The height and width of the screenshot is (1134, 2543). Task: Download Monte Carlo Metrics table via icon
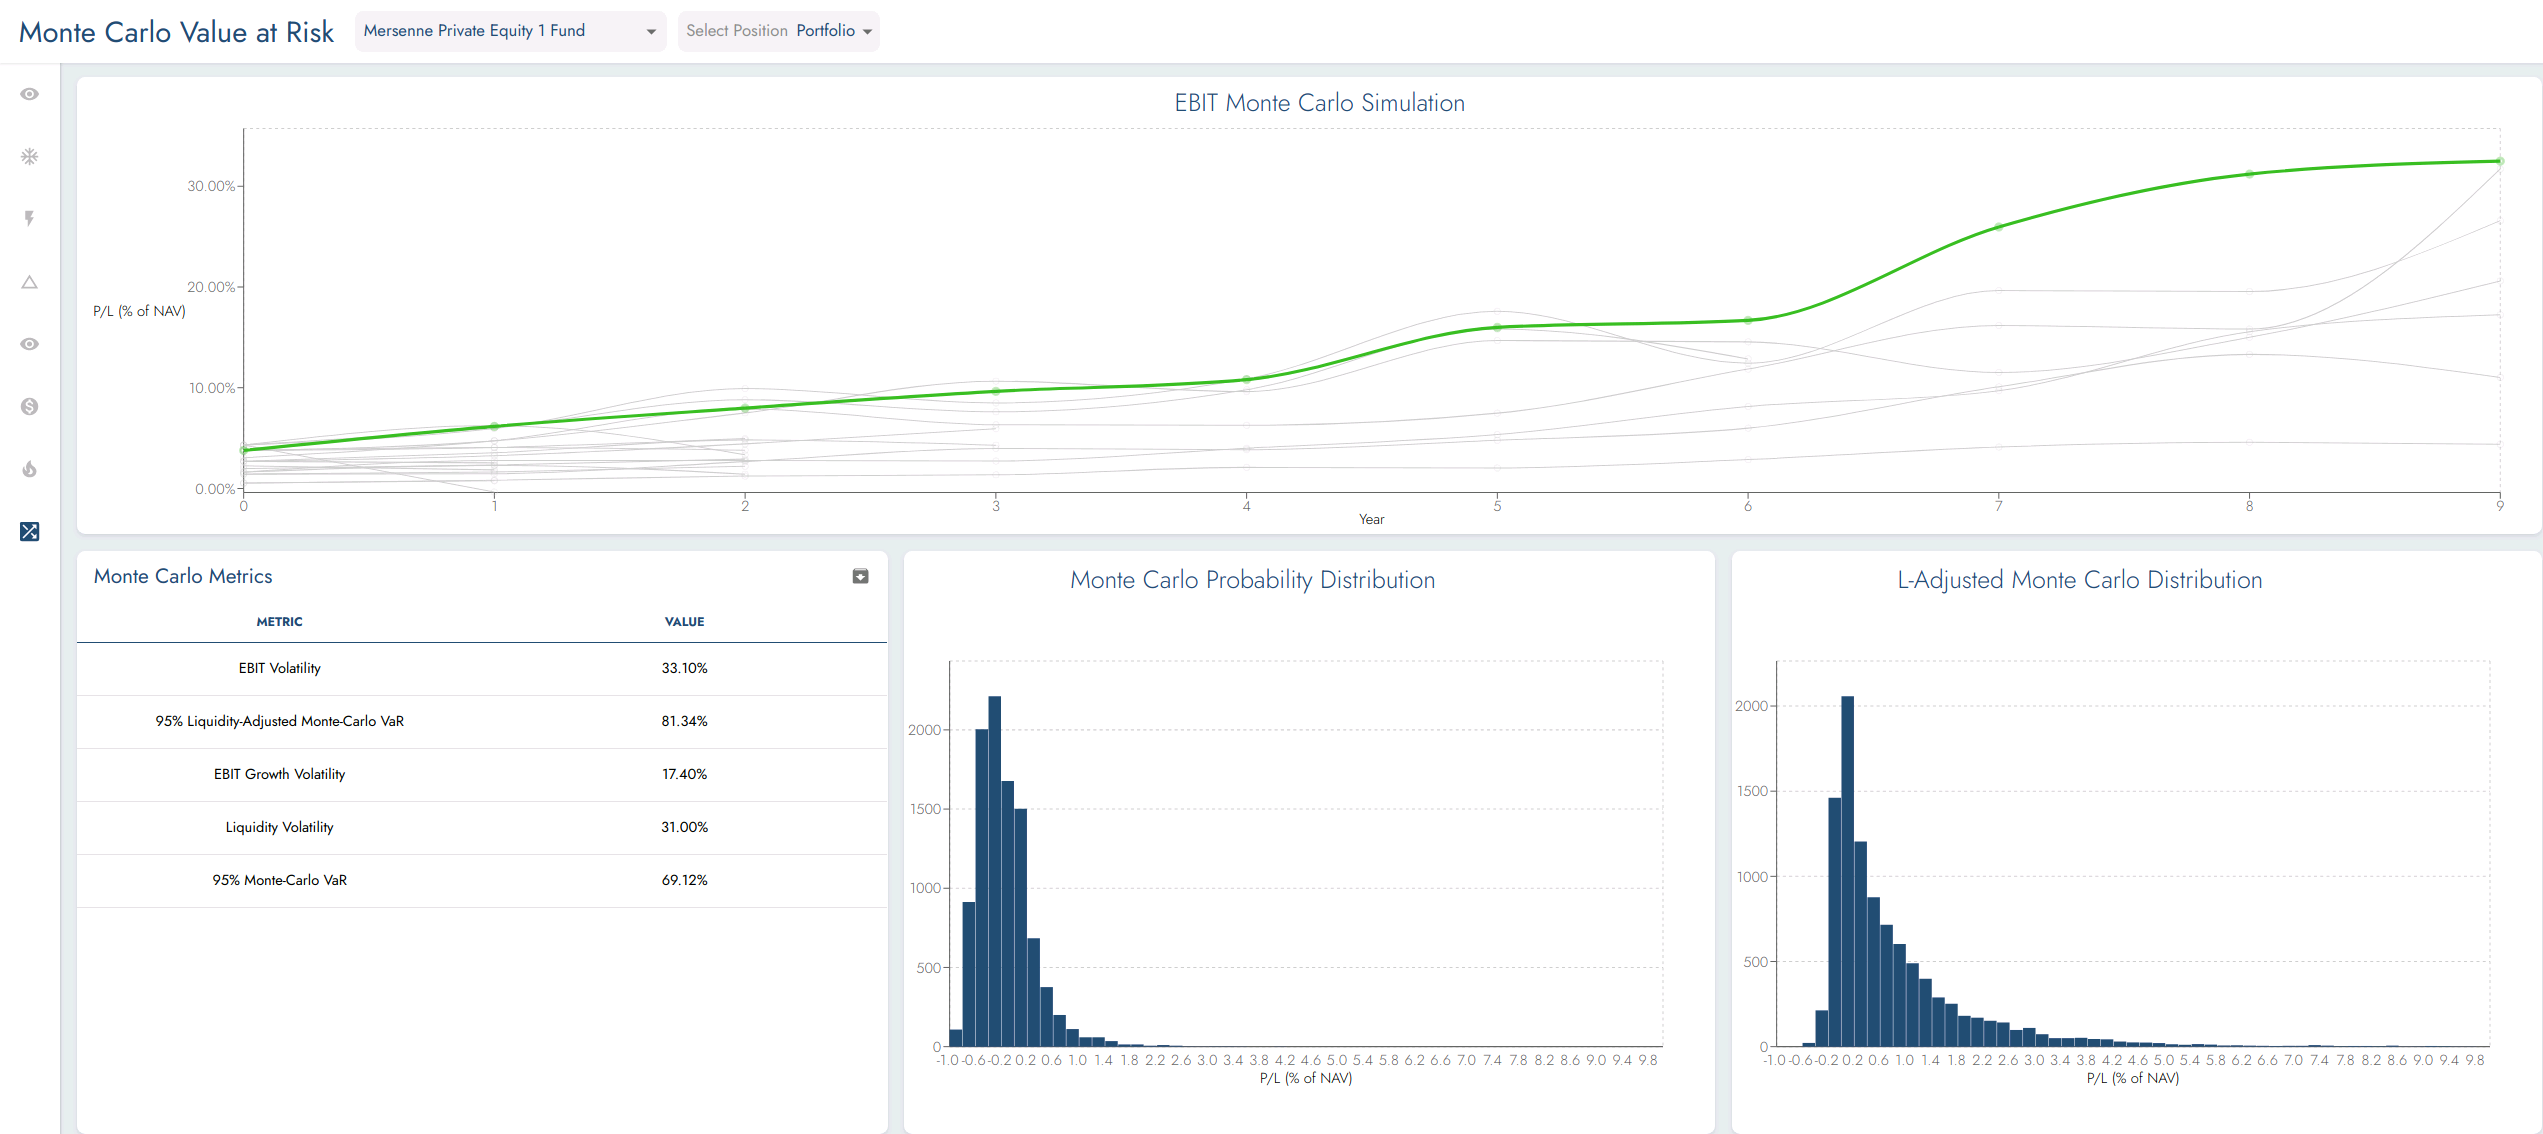[x=860, y=576]
